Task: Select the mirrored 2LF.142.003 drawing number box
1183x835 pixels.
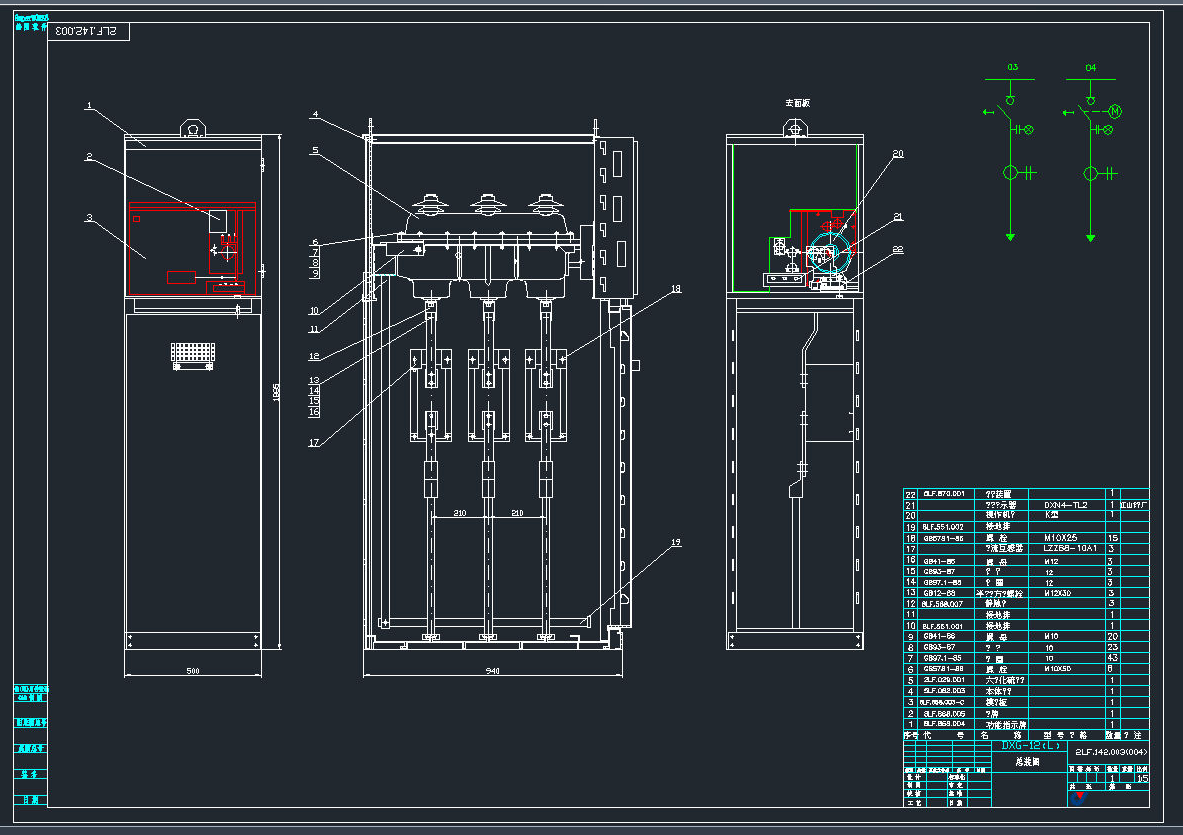Action: 88,32
